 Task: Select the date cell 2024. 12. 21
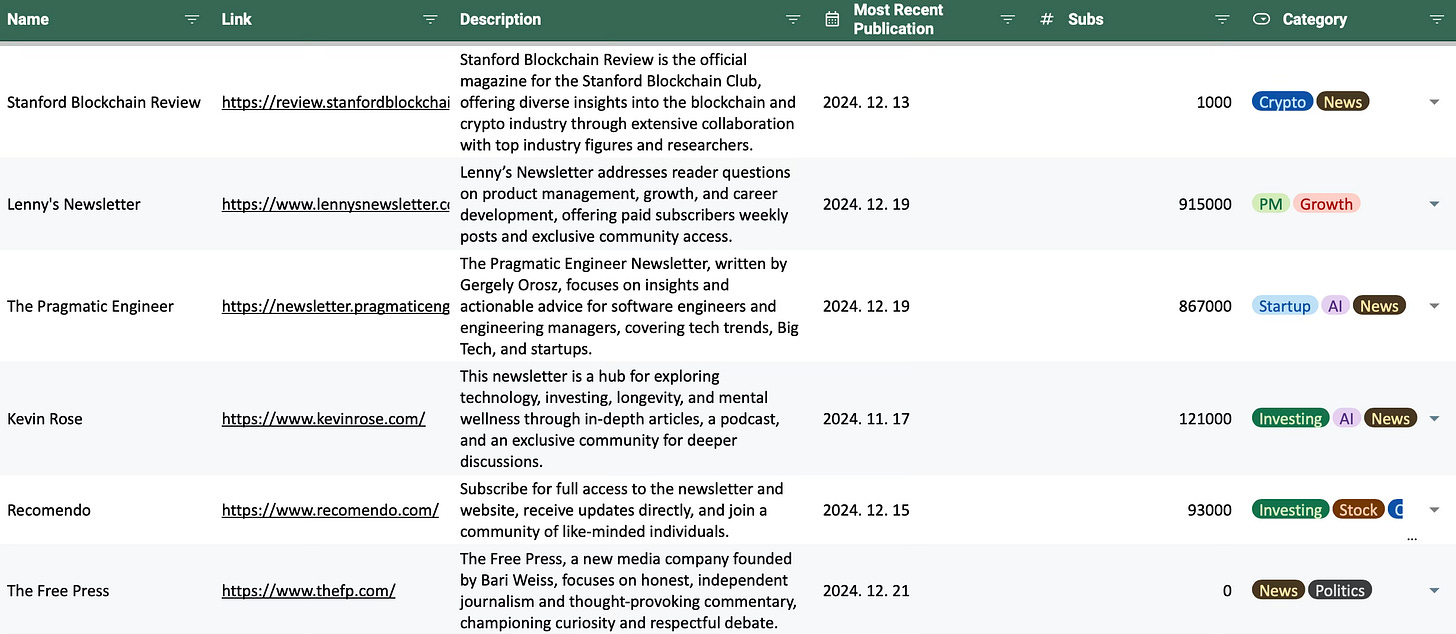coord(866,591)
